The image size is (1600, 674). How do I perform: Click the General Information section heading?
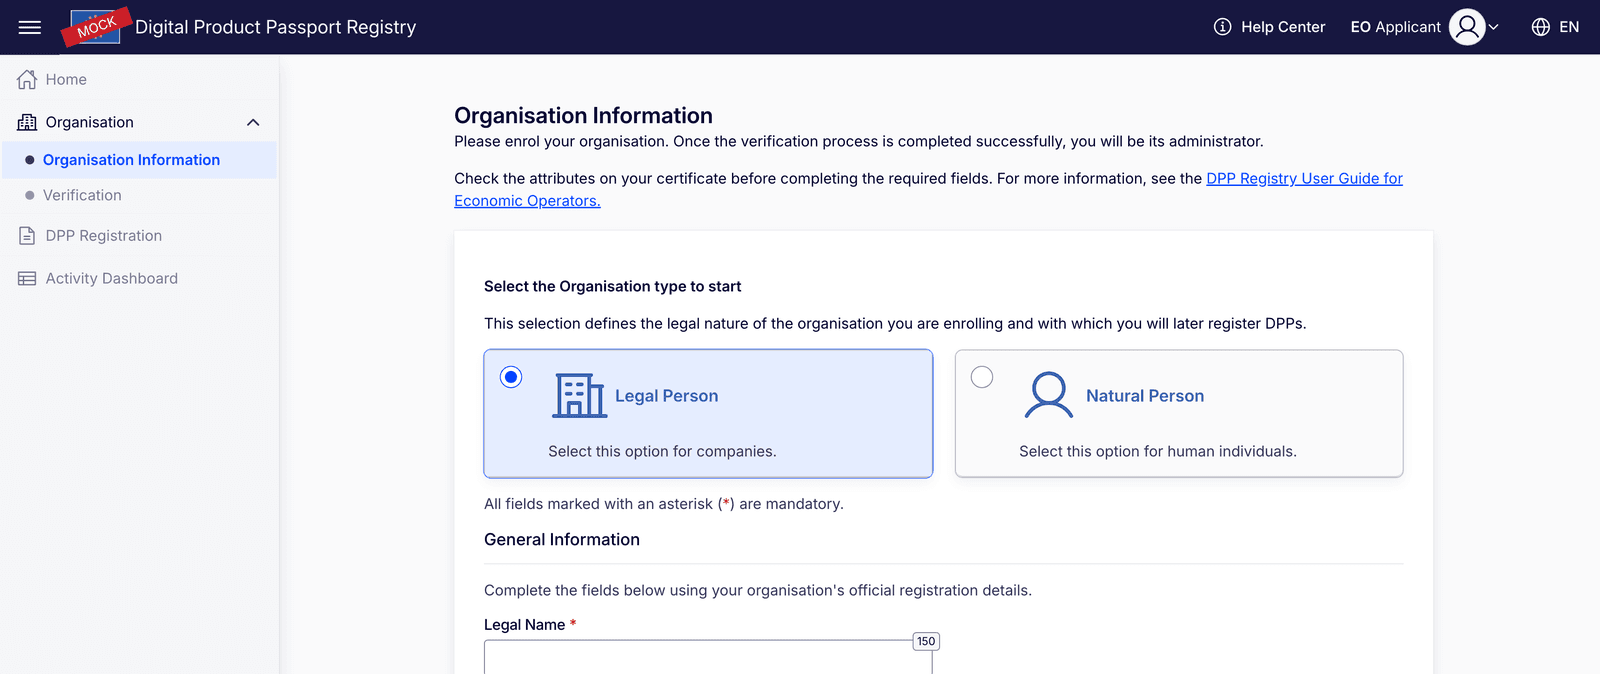562,540
